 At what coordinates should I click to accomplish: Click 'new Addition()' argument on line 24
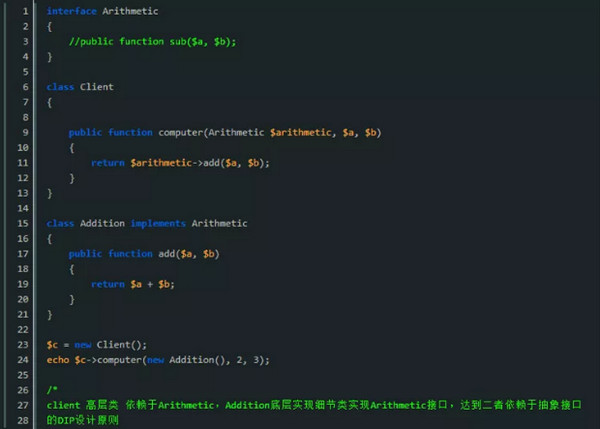(x=185, y=359)
